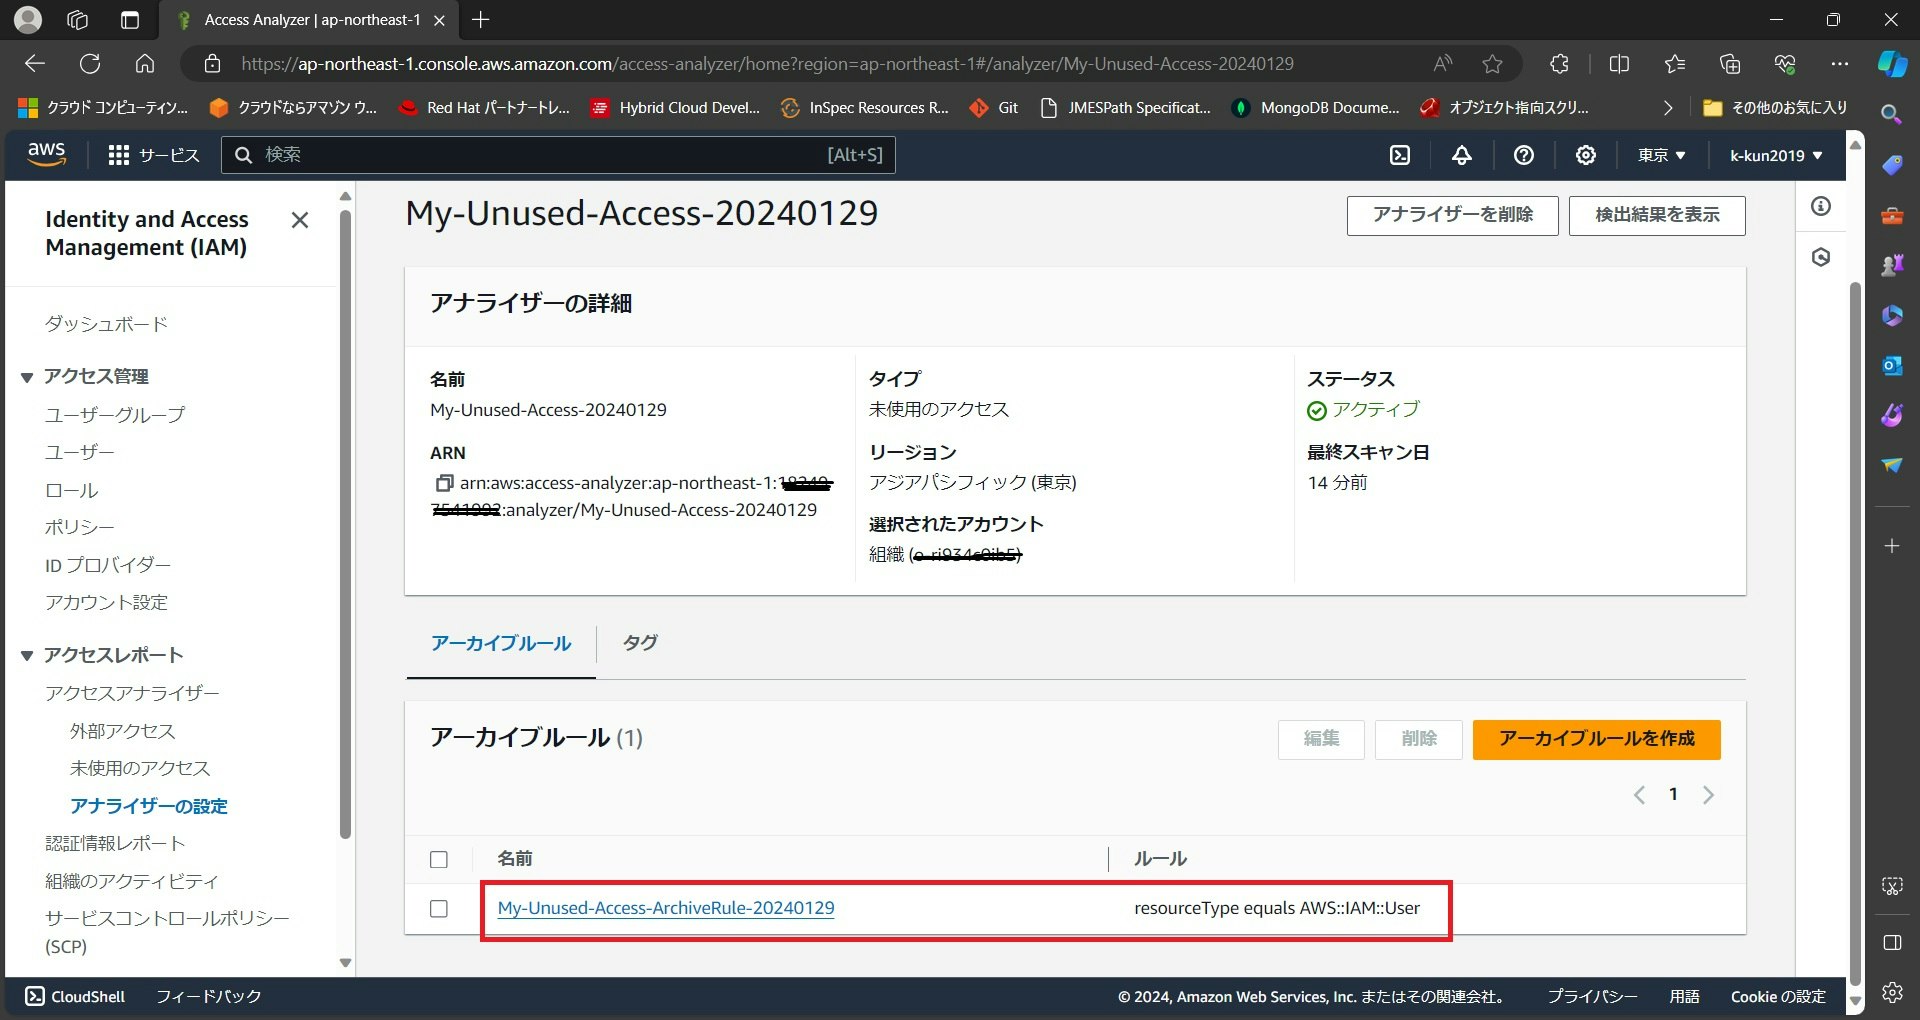Launch the CloudShell icon in top navigation
1920x1020 pixels.
pos(1400,155)
